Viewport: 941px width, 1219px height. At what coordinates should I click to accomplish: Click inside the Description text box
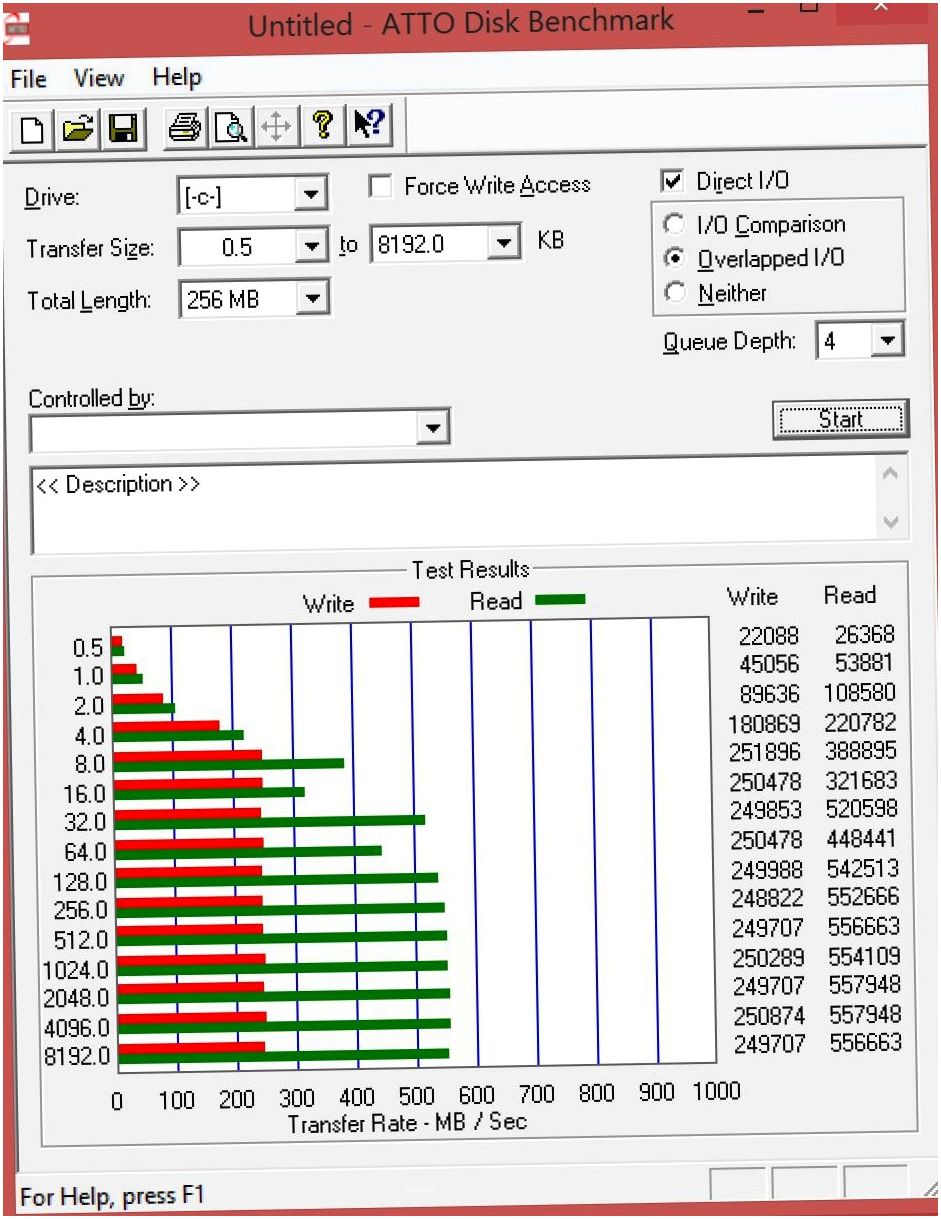pos(455,506)
